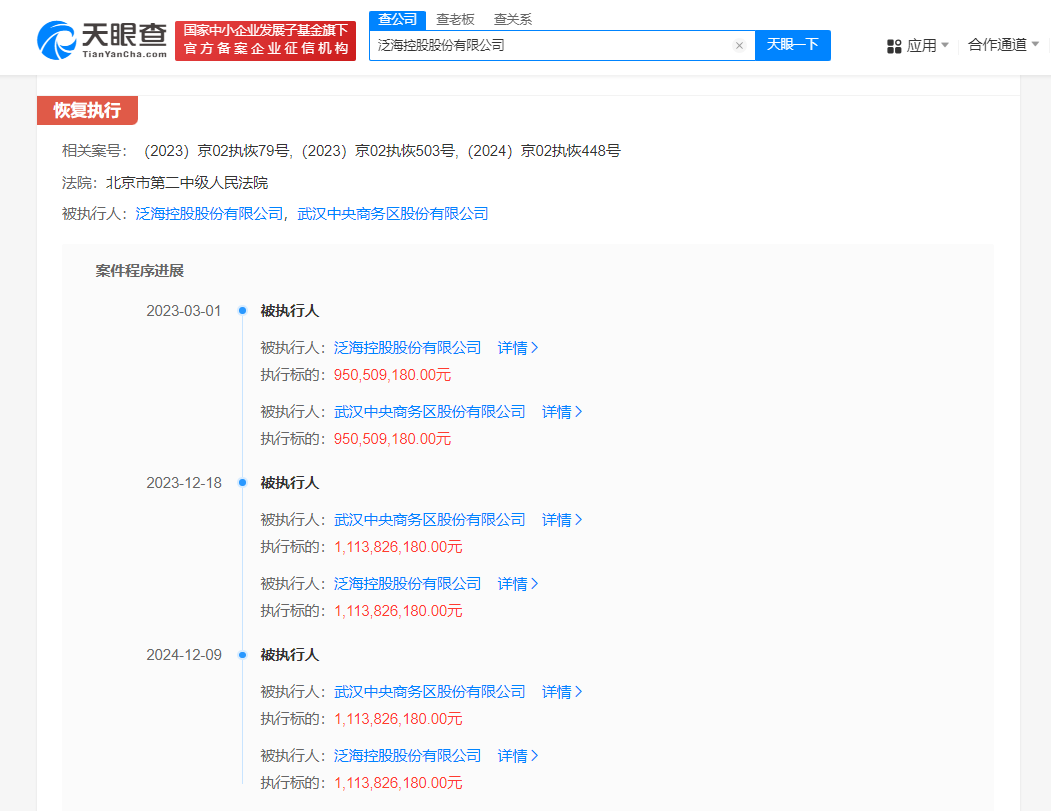The height and width of the screenshot is (811, 1051).
Task: Click the 2023-03-01 timeline dot
Action: coord(243,310)
